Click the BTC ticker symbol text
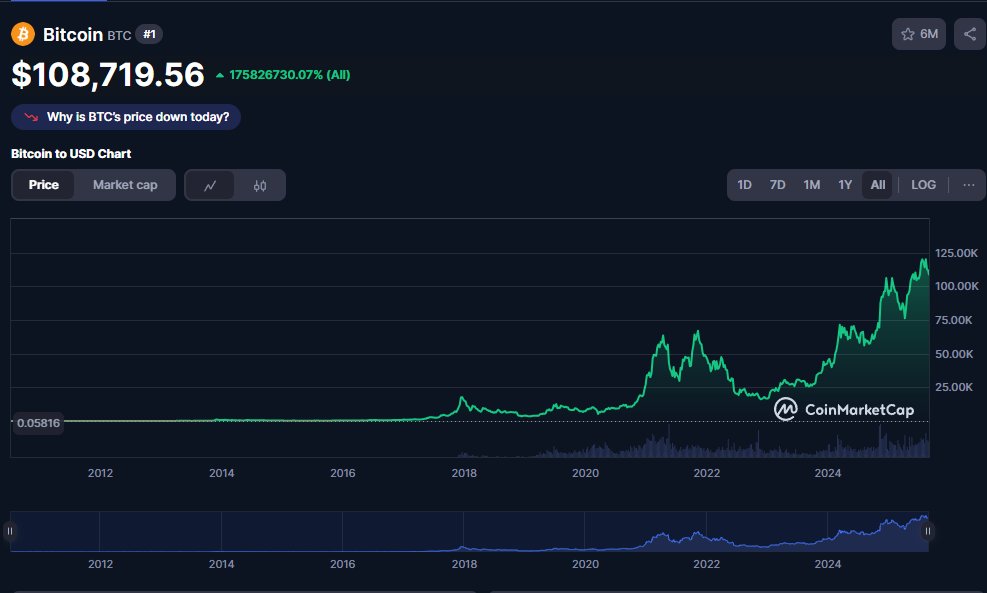The height and width of the screenshot is (593, 987). [x=119, y=36]
